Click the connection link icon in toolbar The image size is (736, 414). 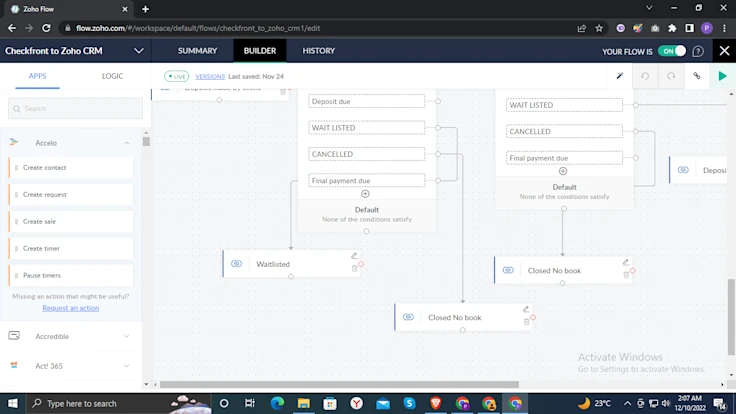(x=697, y=76)
